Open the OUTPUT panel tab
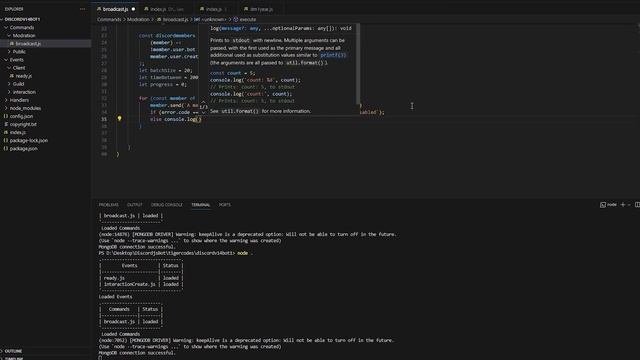 135,205
